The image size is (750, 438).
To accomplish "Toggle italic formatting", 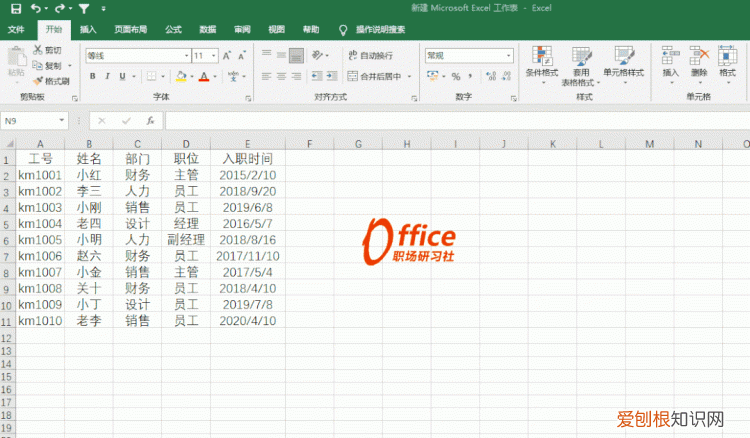I will tap(108, 76).
